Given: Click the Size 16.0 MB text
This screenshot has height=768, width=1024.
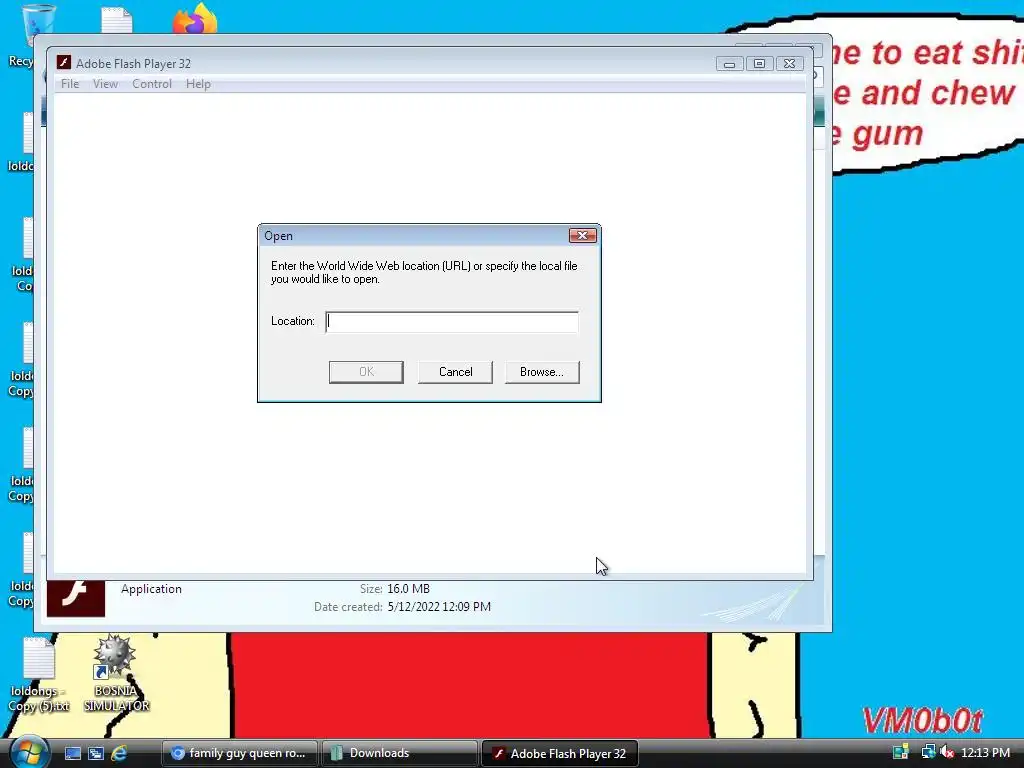Looking at the screenshot, I should click(408, 588).
